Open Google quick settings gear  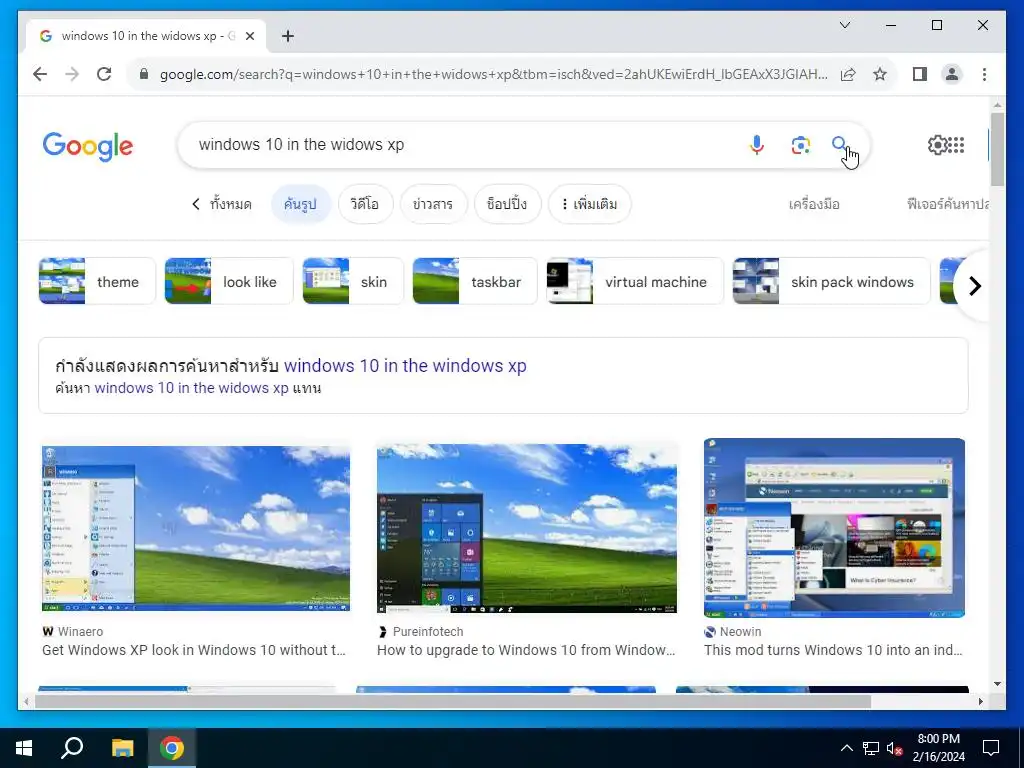(x=936, y=144)
